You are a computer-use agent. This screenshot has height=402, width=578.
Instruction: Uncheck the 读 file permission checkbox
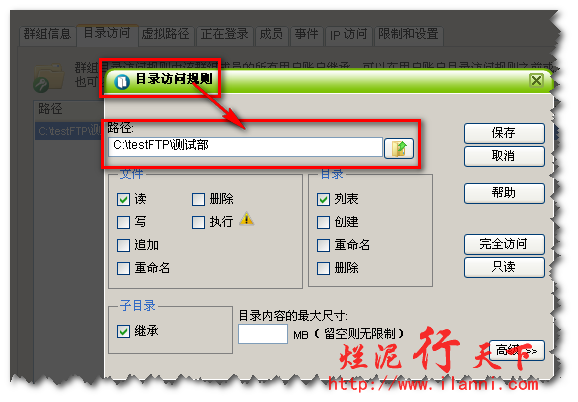coord(123,199)
